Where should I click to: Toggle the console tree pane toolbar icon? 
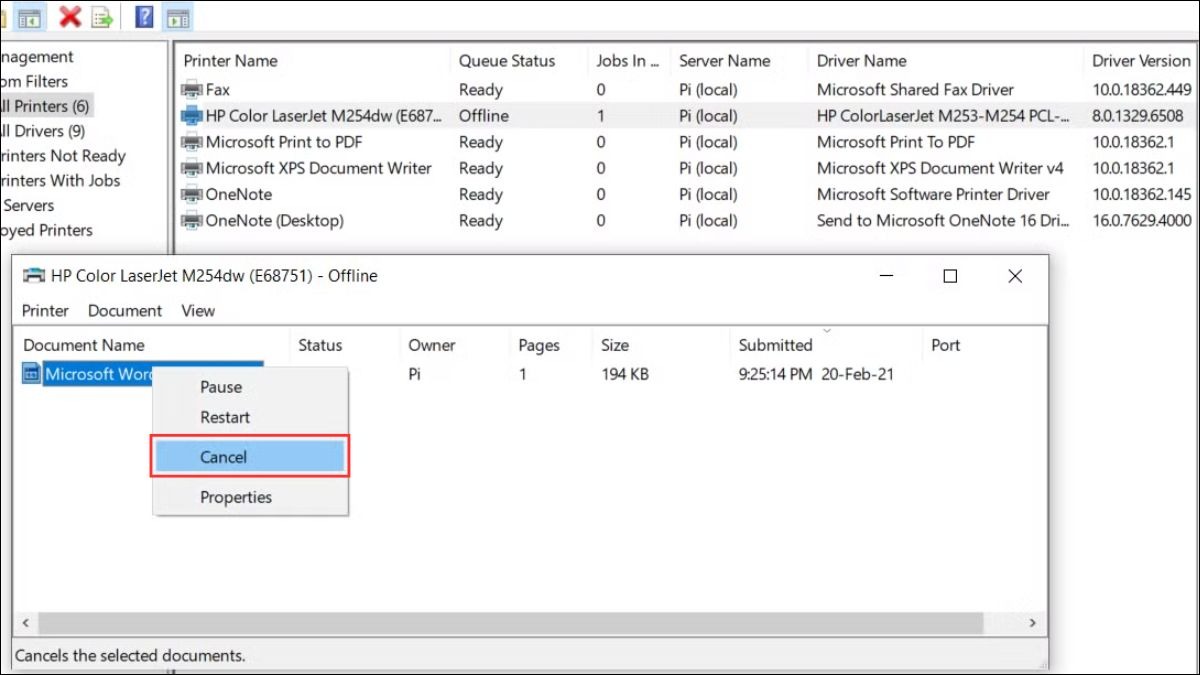point(28,16)
